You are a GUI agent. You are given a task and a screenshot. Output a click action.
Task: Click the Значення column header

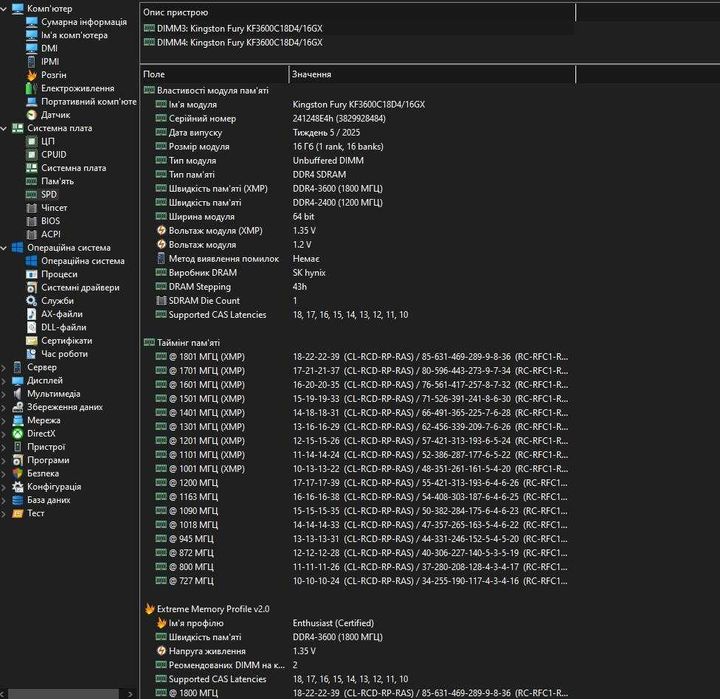pos(432,74)
